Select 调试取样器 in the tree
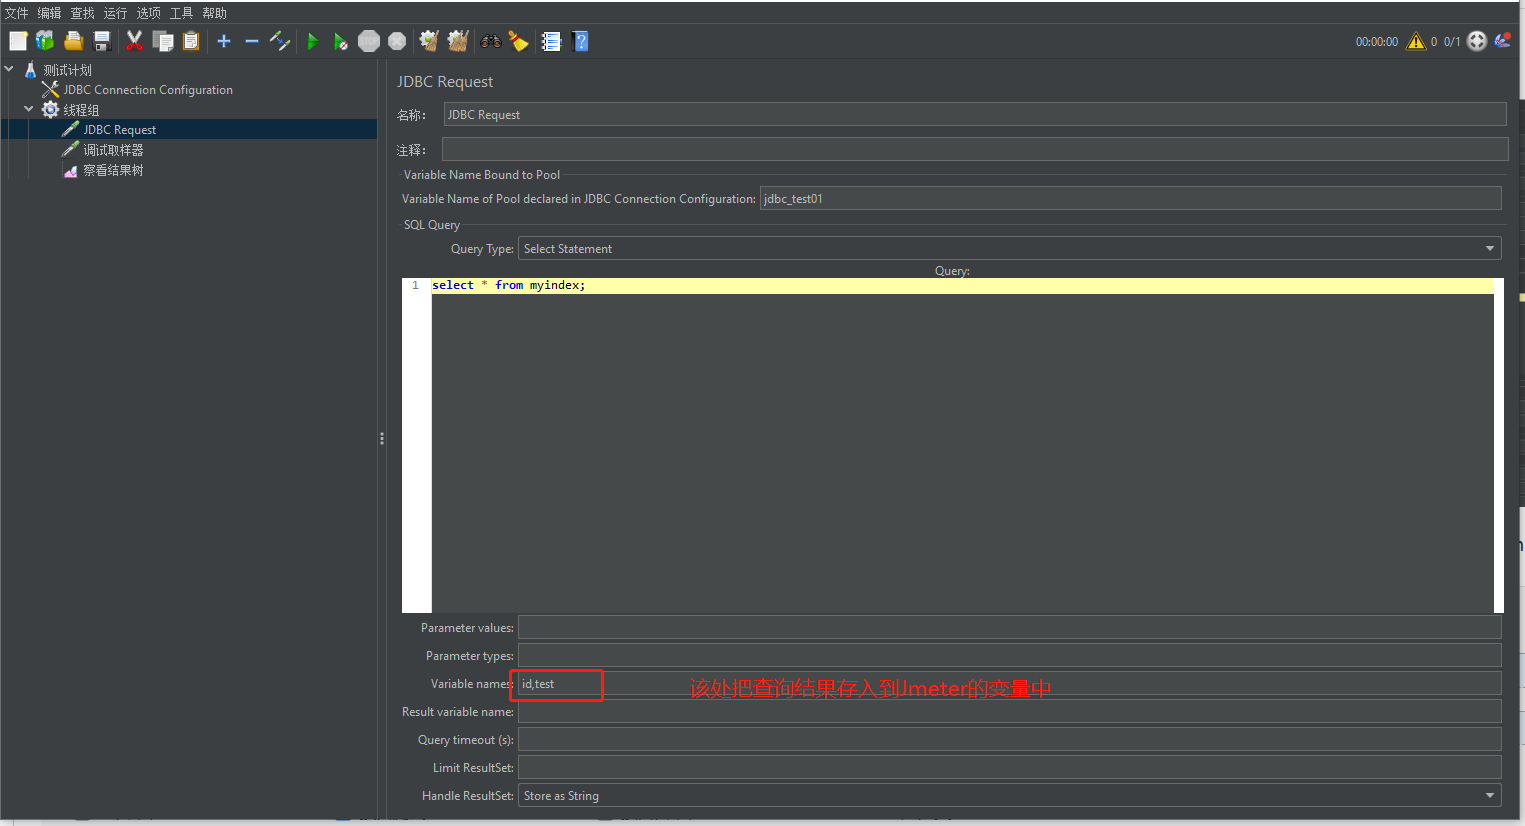Image resolution: width=1525 pixels, height=826 pixels. pyautogui.click(x=113, y=150)
